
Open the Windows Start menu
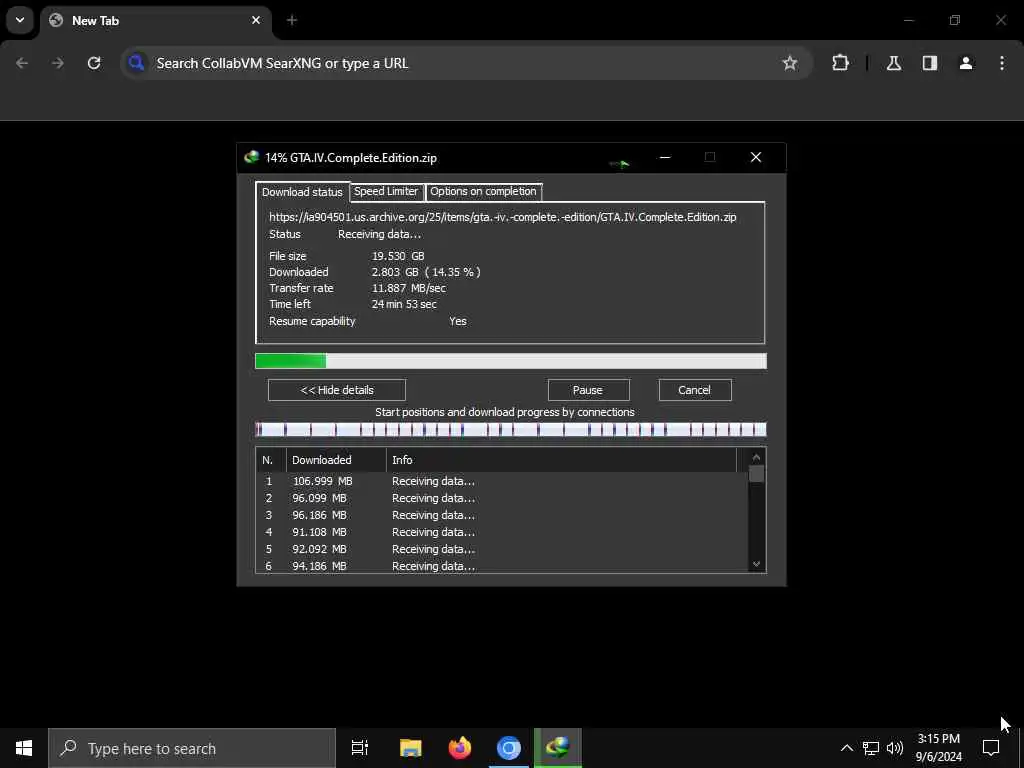pyautogui.click(x=24, y=748)
